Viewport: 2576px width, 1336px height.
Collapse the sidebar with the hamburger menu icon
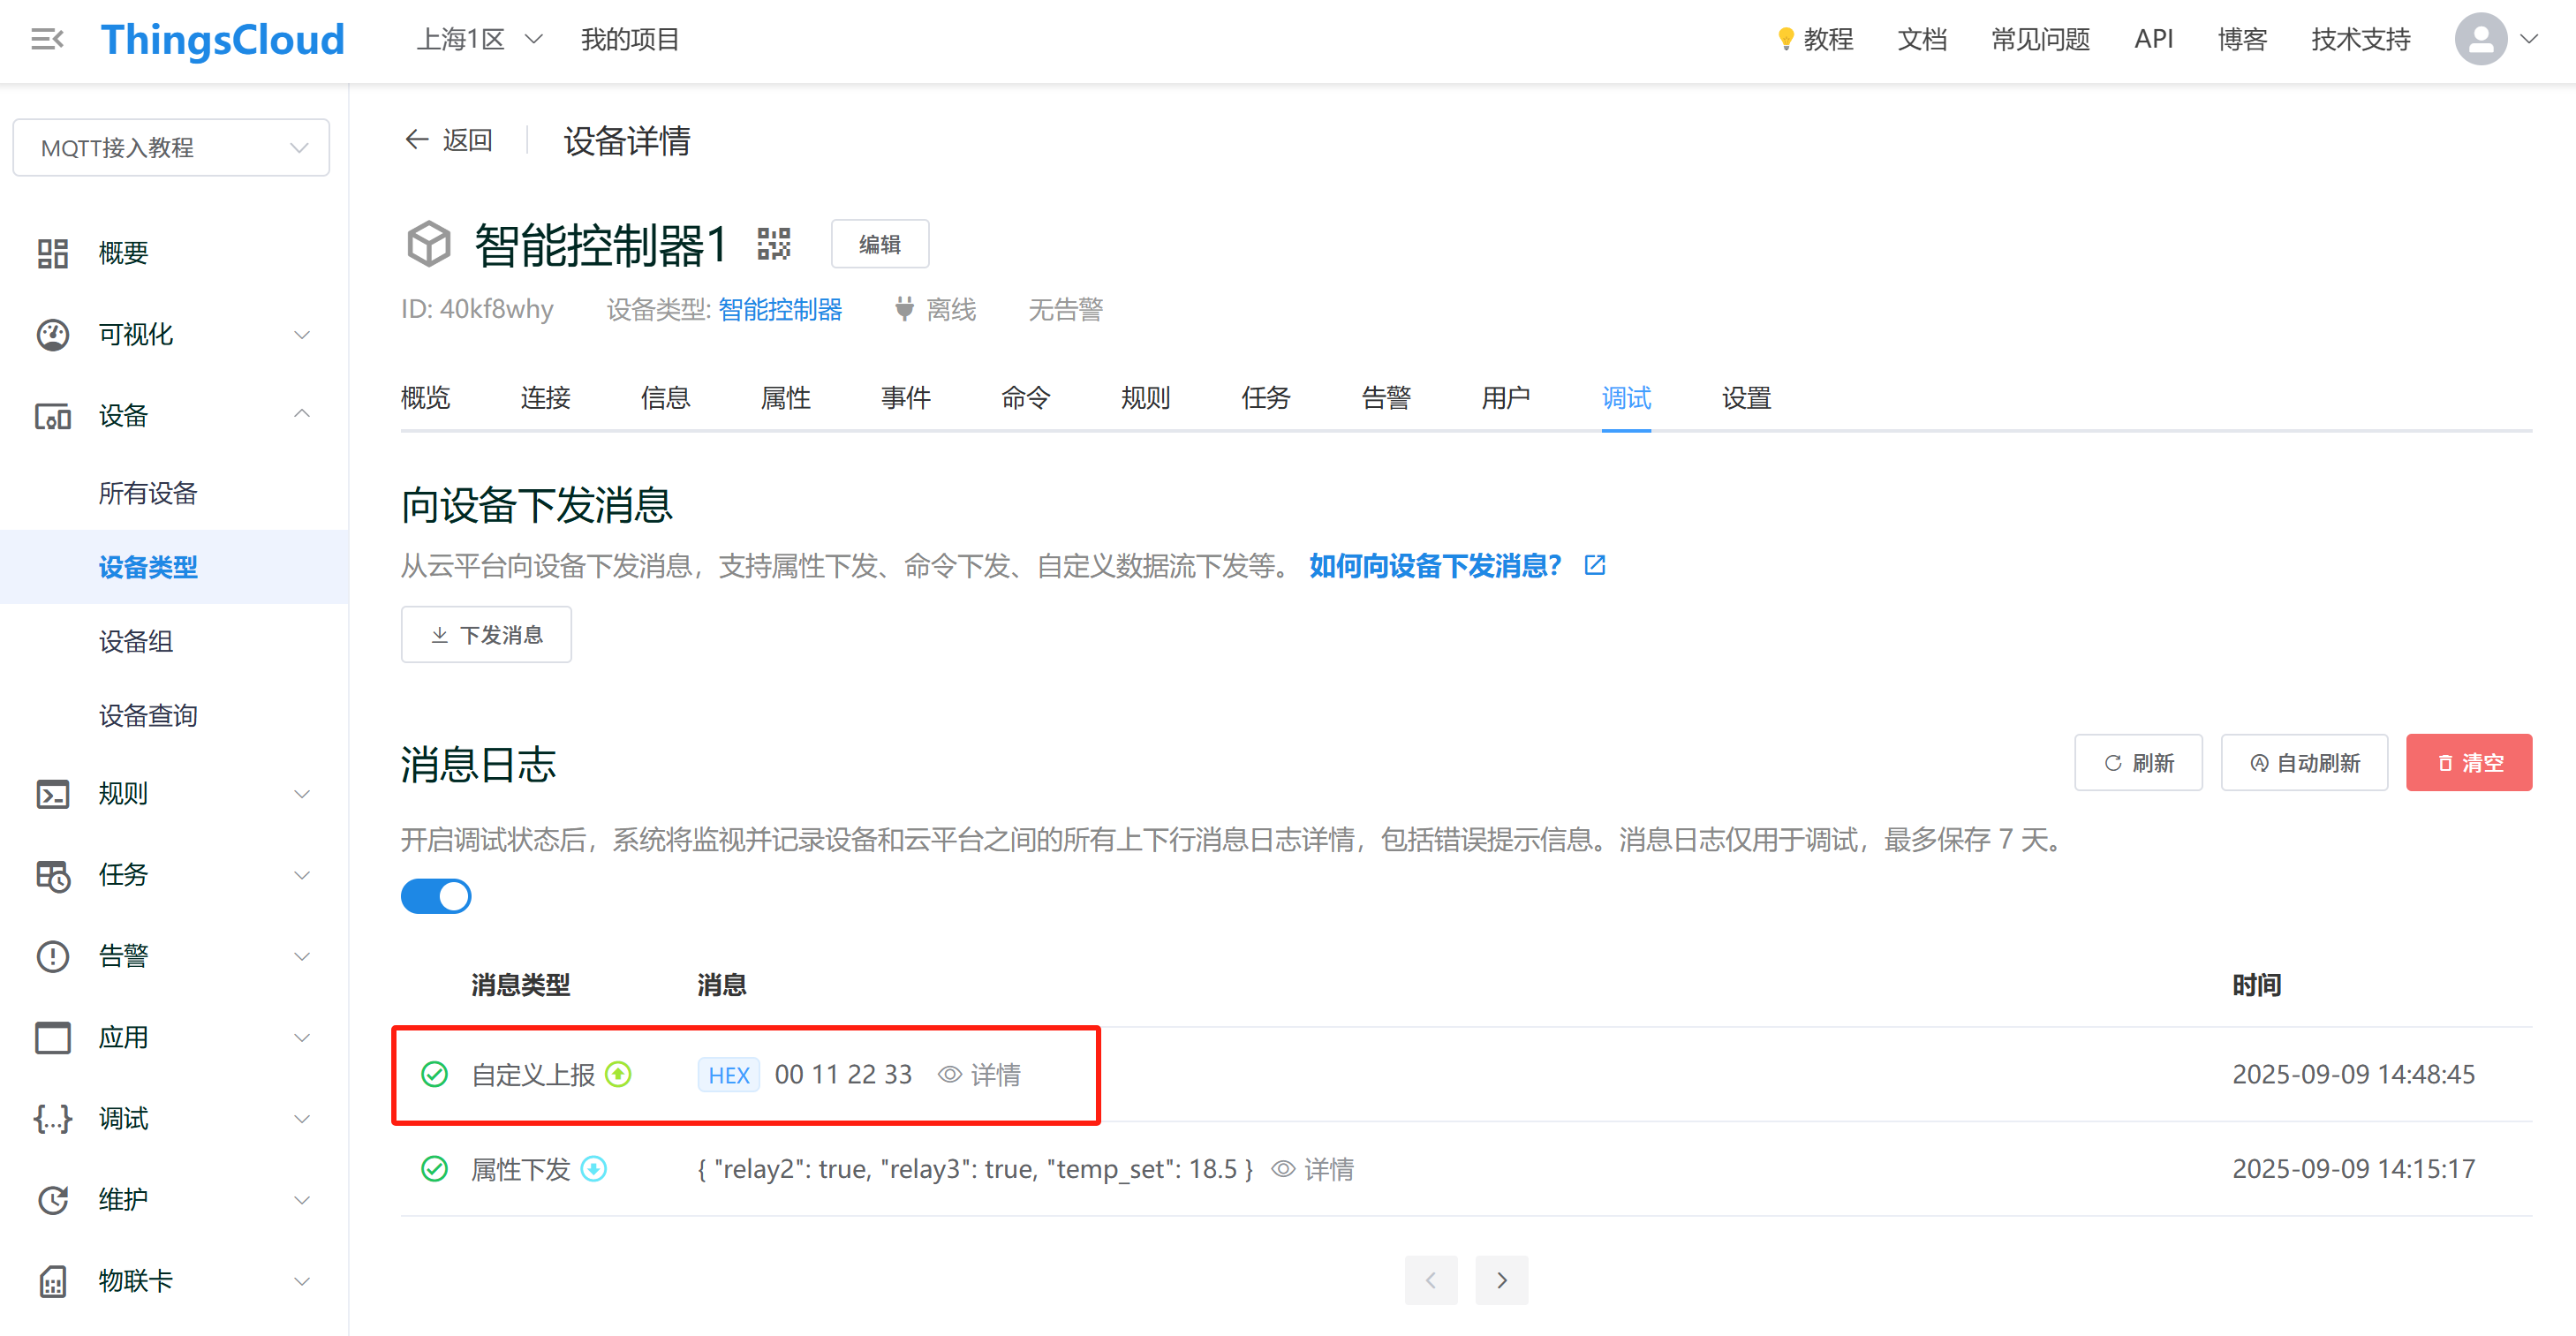(47, 39)
